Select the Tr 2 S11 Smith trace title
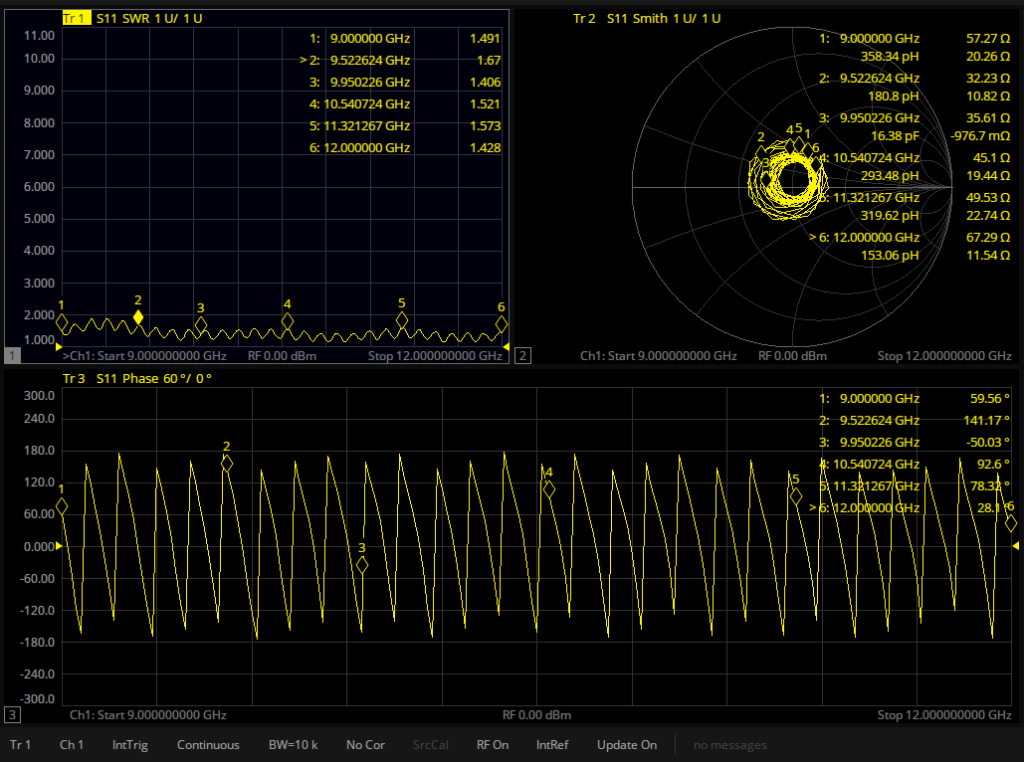 647,18
